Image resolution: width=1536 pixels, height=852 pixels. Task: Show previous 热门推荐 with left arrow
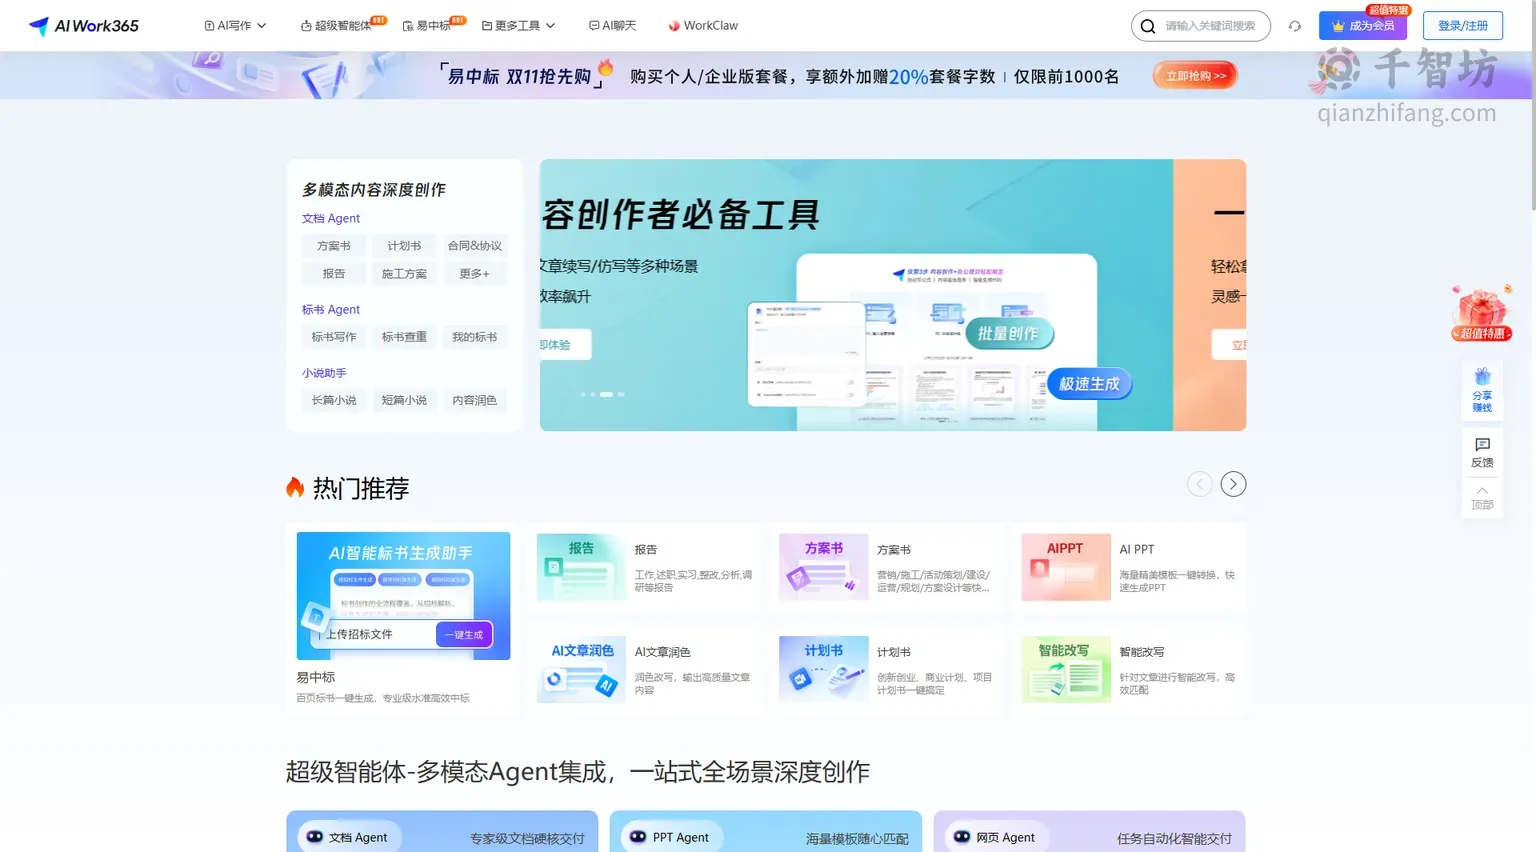(1199, 484)
